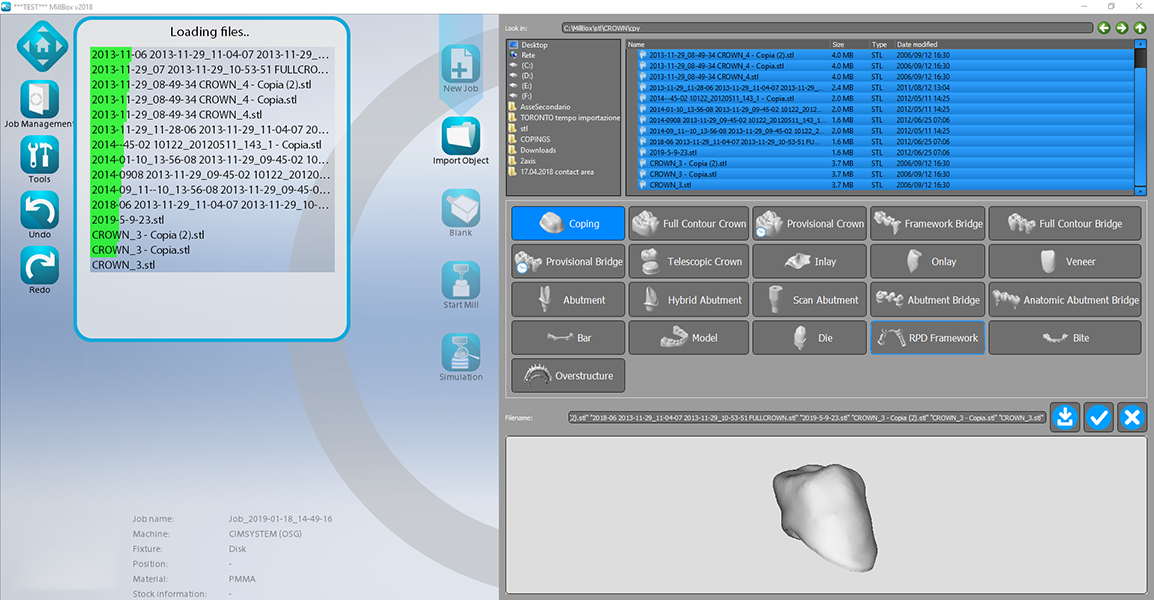Screen dimensions: 1154x600
Task: Open the Tools menu icon
Action: coord(39,155)
